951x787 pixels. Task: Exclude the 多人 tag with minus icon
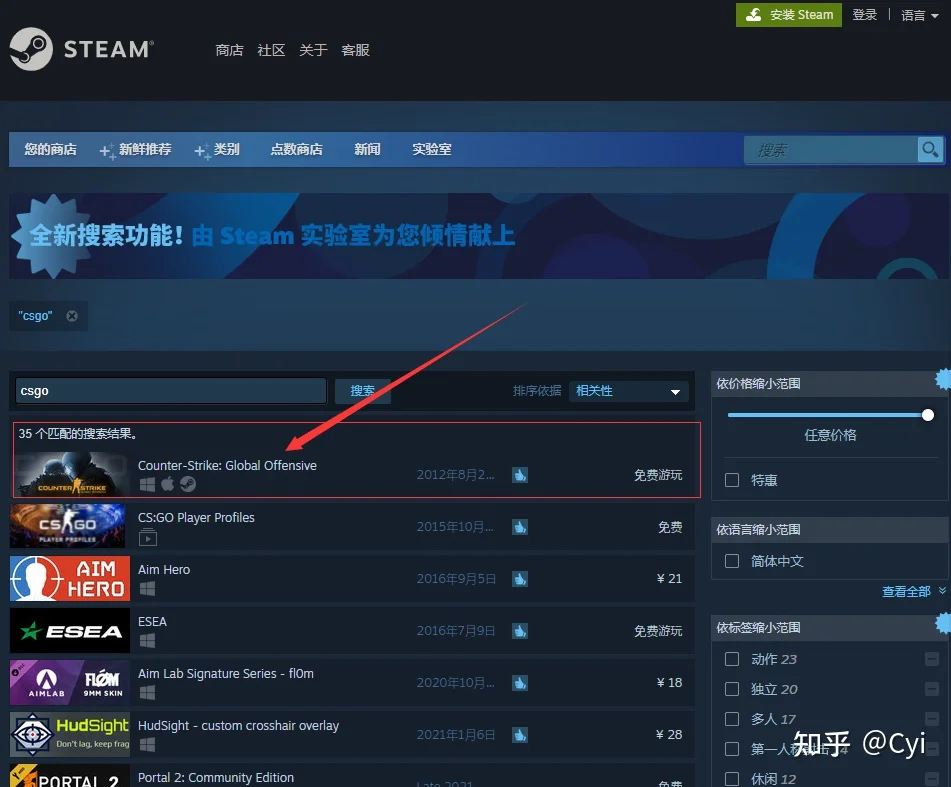tap(932, 718)
